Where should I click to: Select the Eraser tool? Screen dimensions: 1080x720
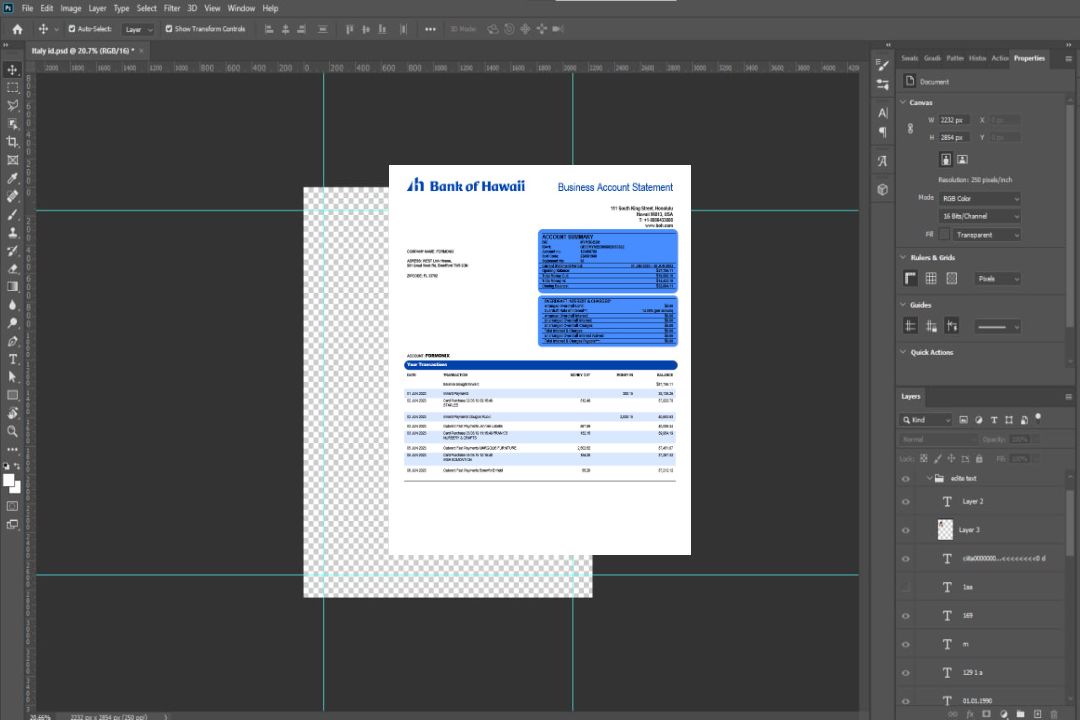click(13, 268)
